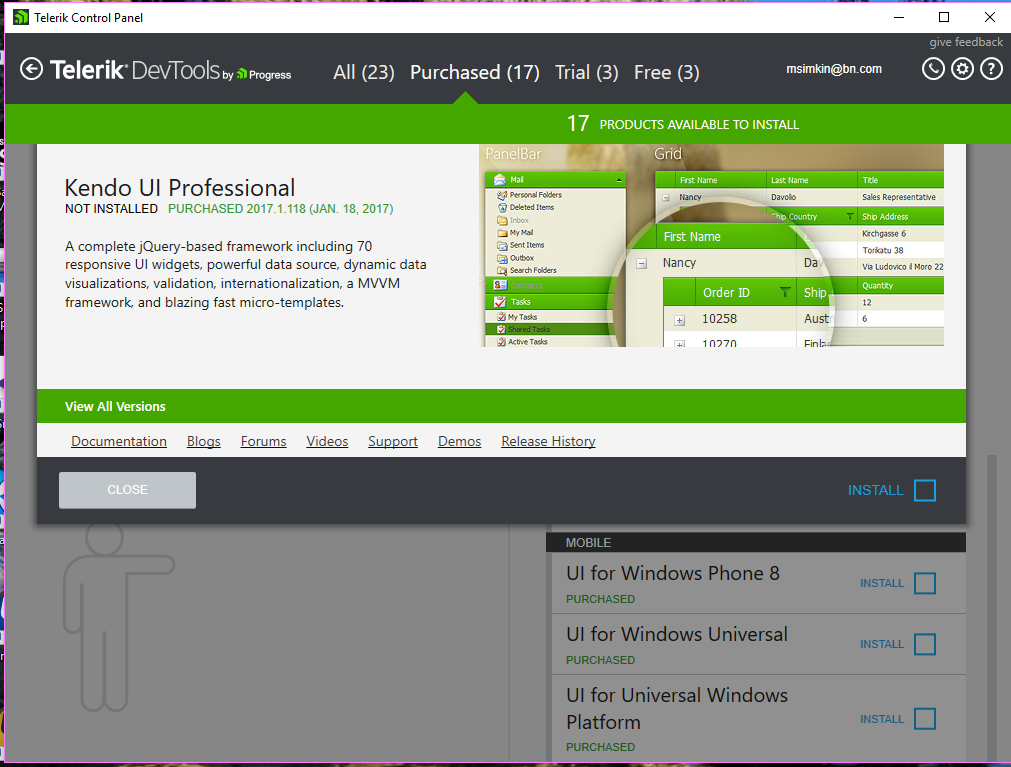Open the Documentation link
The width and height of the screenshot is (1011, 767).
(119, 442)
